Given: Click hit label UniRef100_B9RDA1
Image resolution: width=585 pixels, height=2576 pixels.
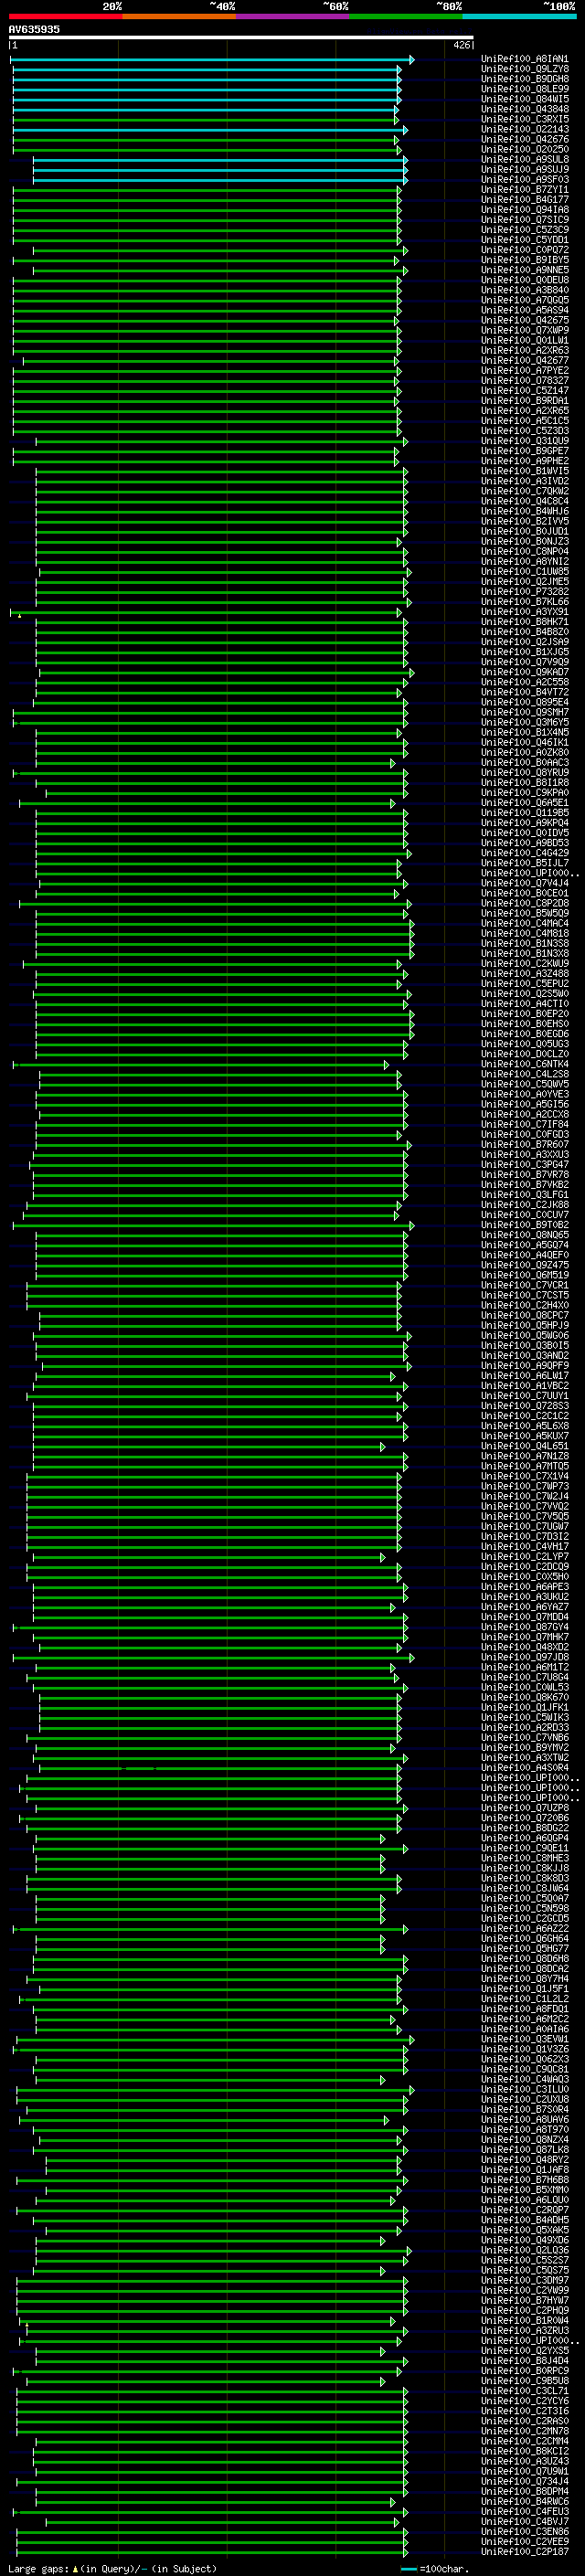Looking at the screenshot, I should [524, 400].
